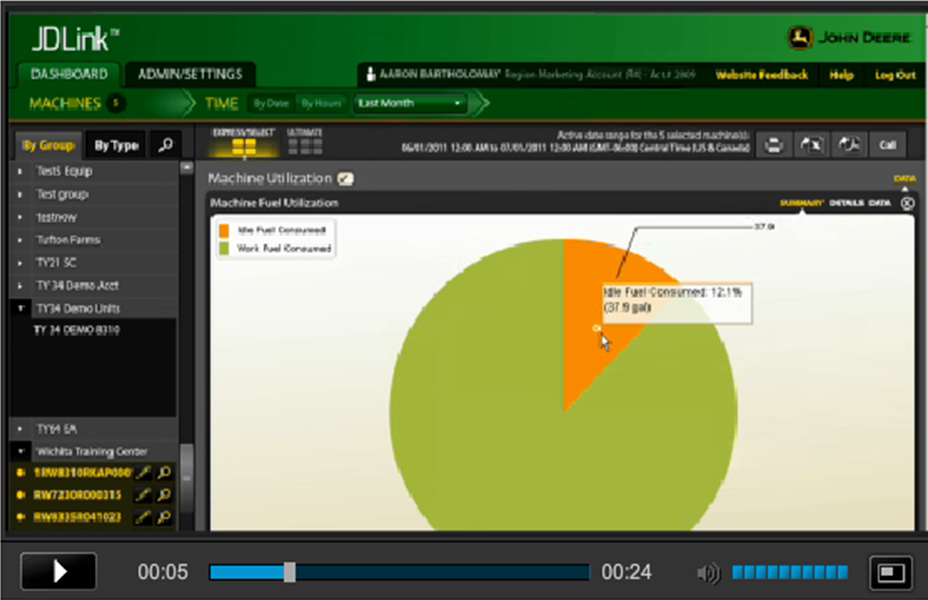Viewport: 928px width, 600px height.
Task: Expand the Tufton Farms group
Action: click(x=20, y=240)
